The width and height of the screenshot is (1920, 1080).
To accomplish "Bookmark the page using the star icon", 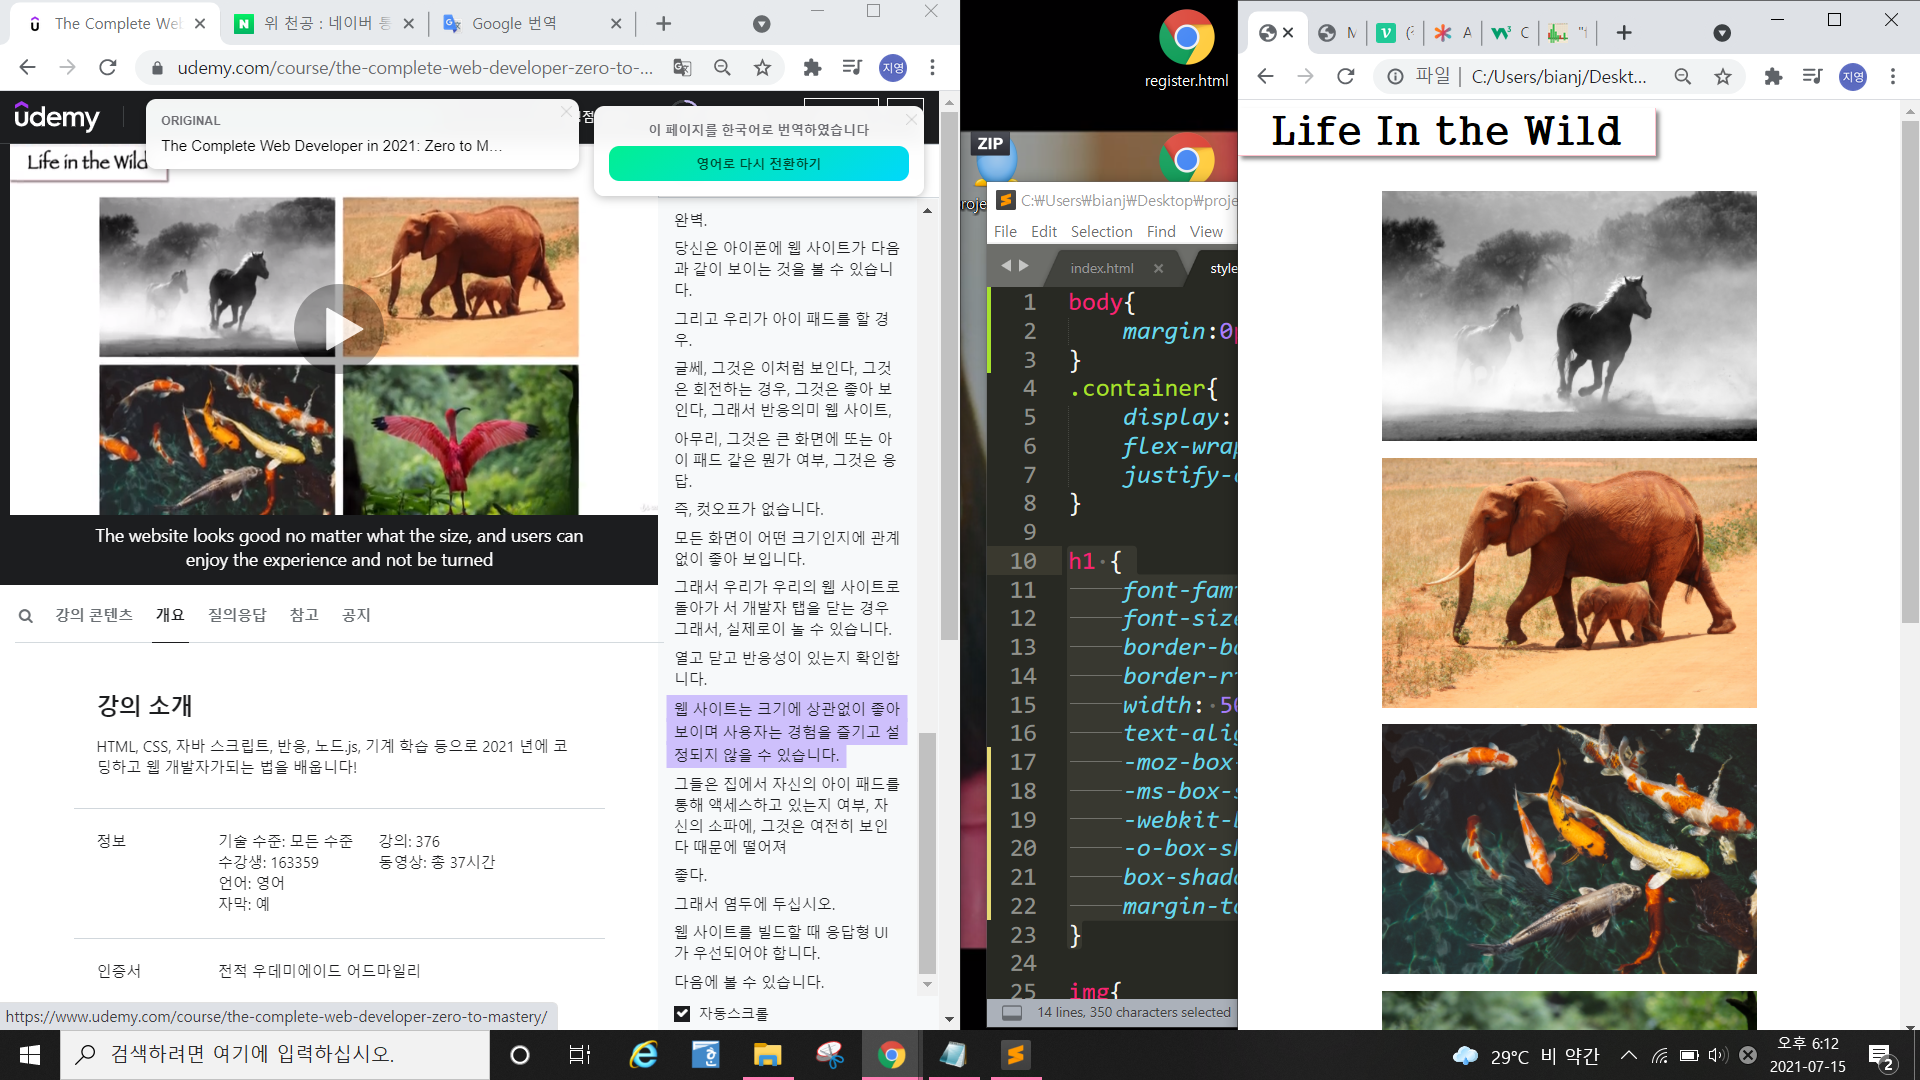I will coord(762,68).
